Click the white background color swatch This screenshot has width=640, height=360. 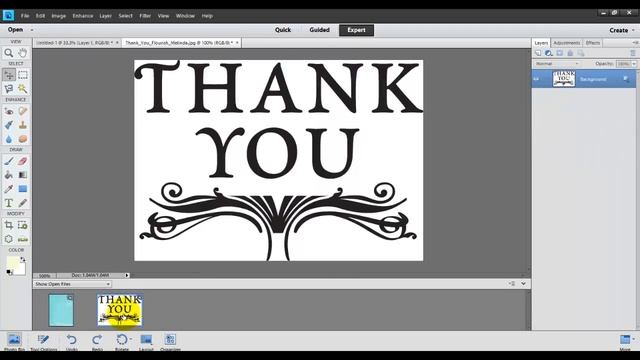coord(21,270)
